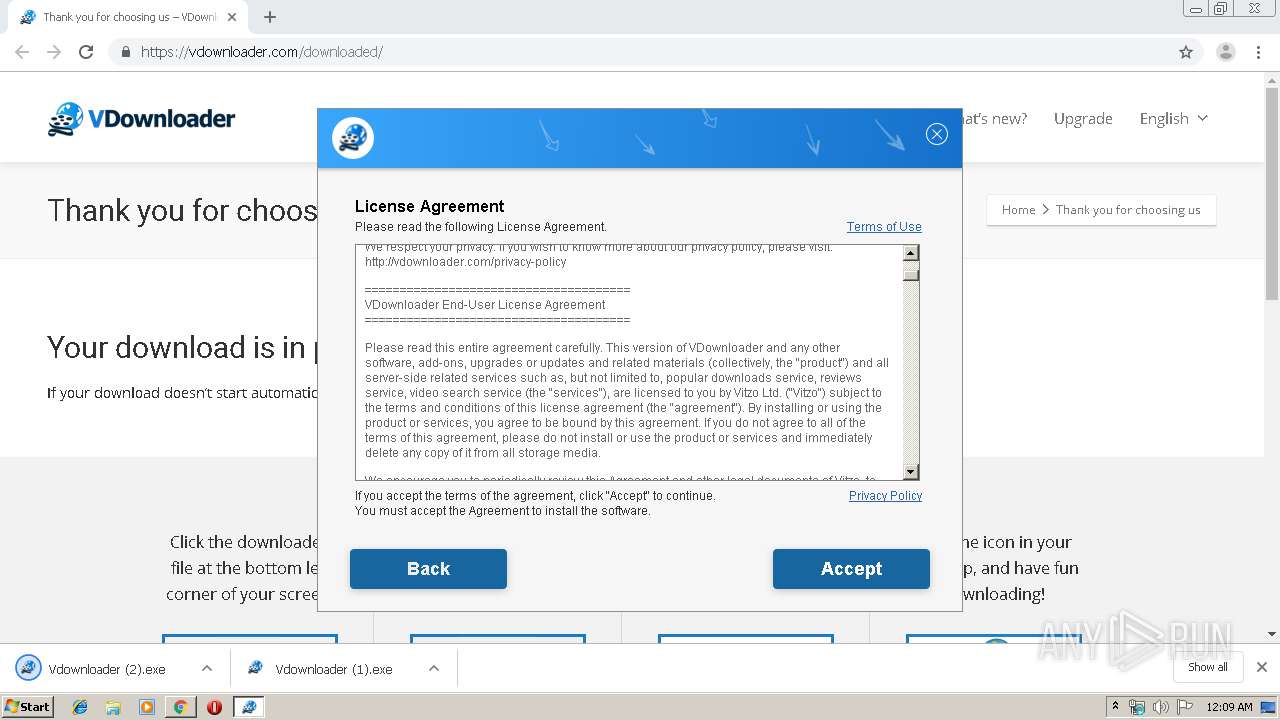Open the Chrome profile avatar
This screenshot has height=720, width=1280.
click(x=1225, y=52)
